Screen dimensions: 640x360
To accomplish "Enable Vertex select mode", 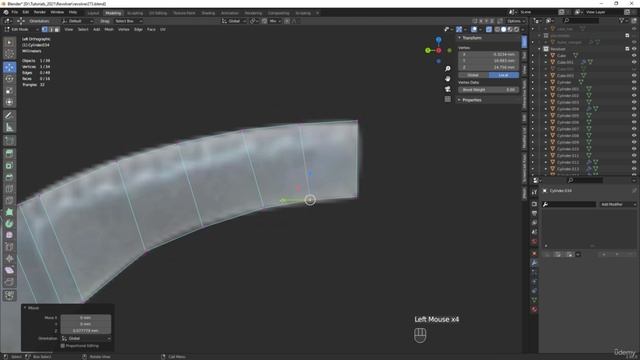I will coord(44,29).
